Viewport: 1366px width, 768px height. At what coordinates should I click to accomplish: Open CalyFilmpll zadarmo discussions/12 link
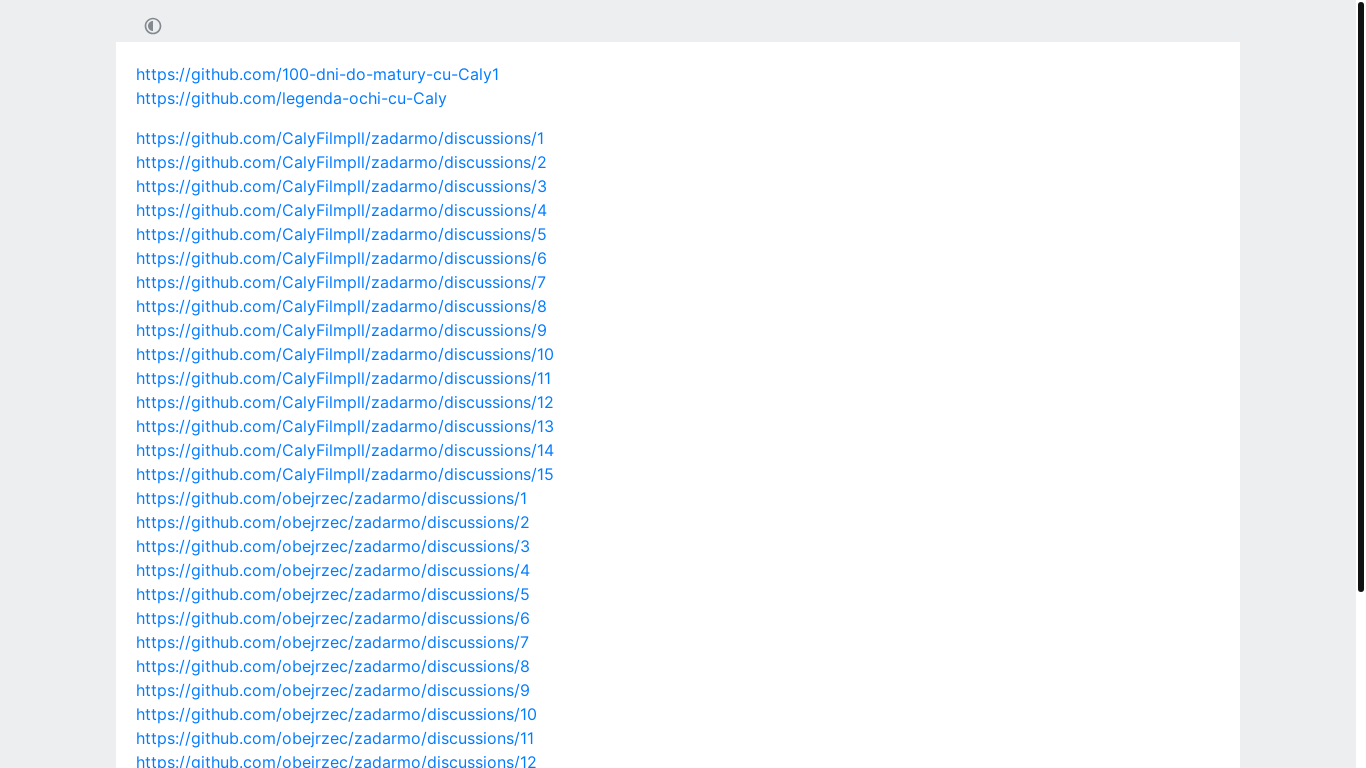[x=345, y=402]
